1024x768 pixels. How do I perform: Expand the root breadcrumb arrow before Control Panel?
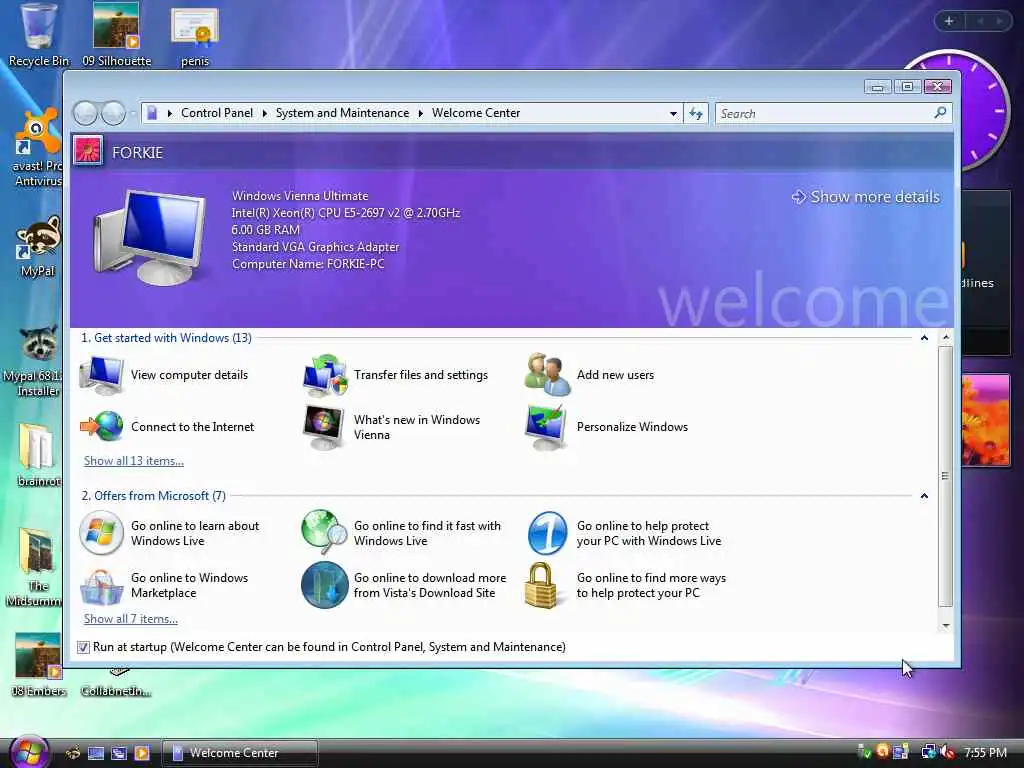pyautogui.click(x=170, y=113)
